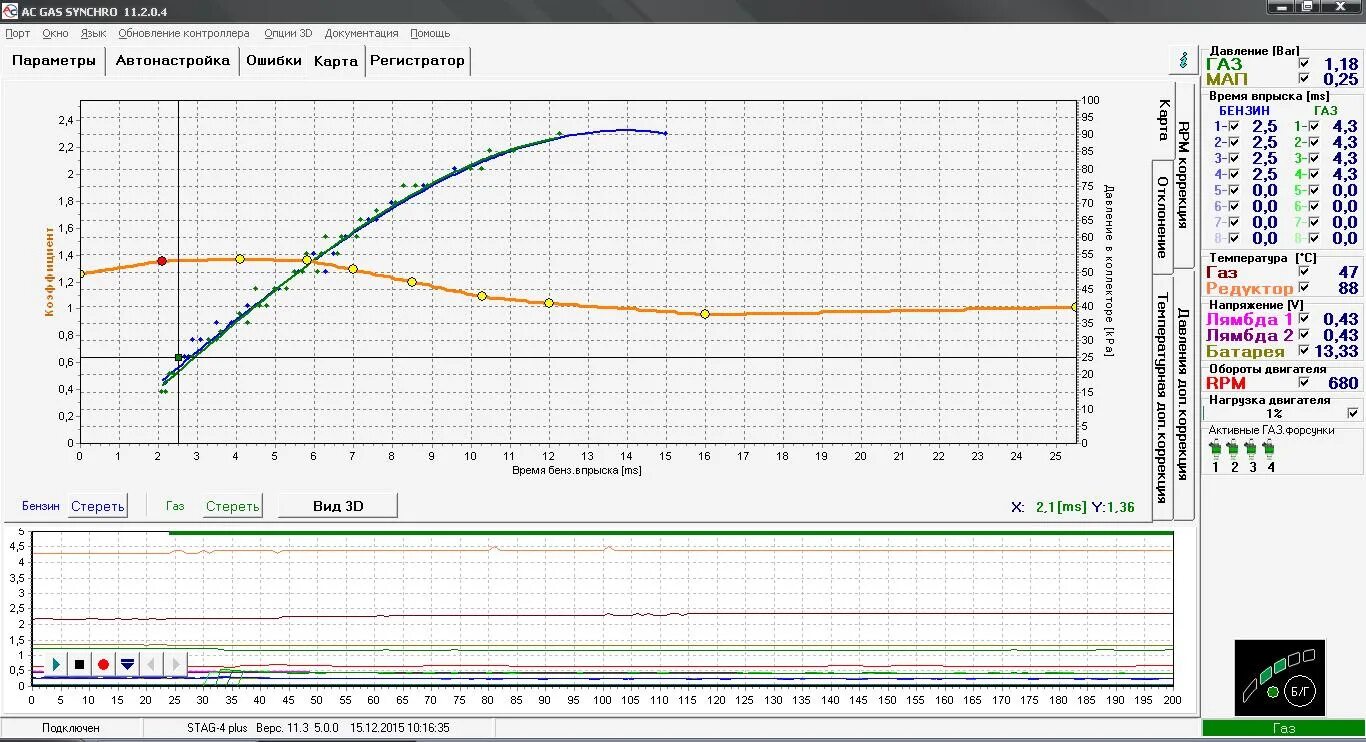Image resolution: width=1366 pixels, height=742 pixels.
Task: Toggle the Редуктор temperature checkbox
Action: (1304, 288)
